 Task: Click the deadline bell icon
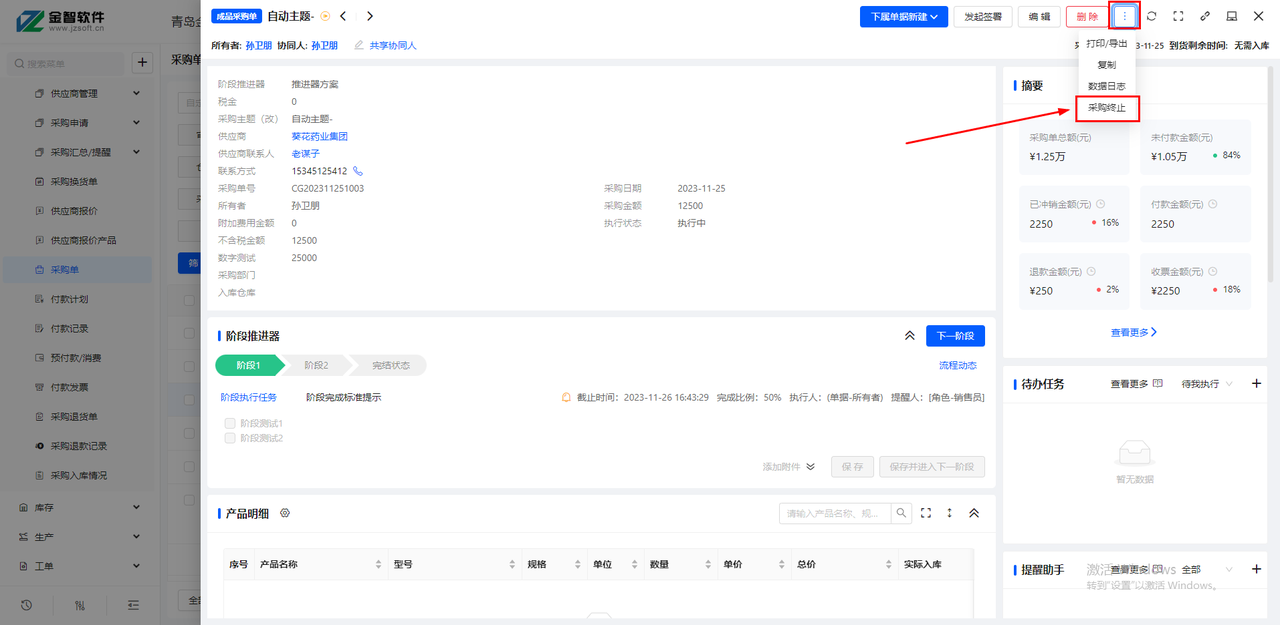point(566,397)
